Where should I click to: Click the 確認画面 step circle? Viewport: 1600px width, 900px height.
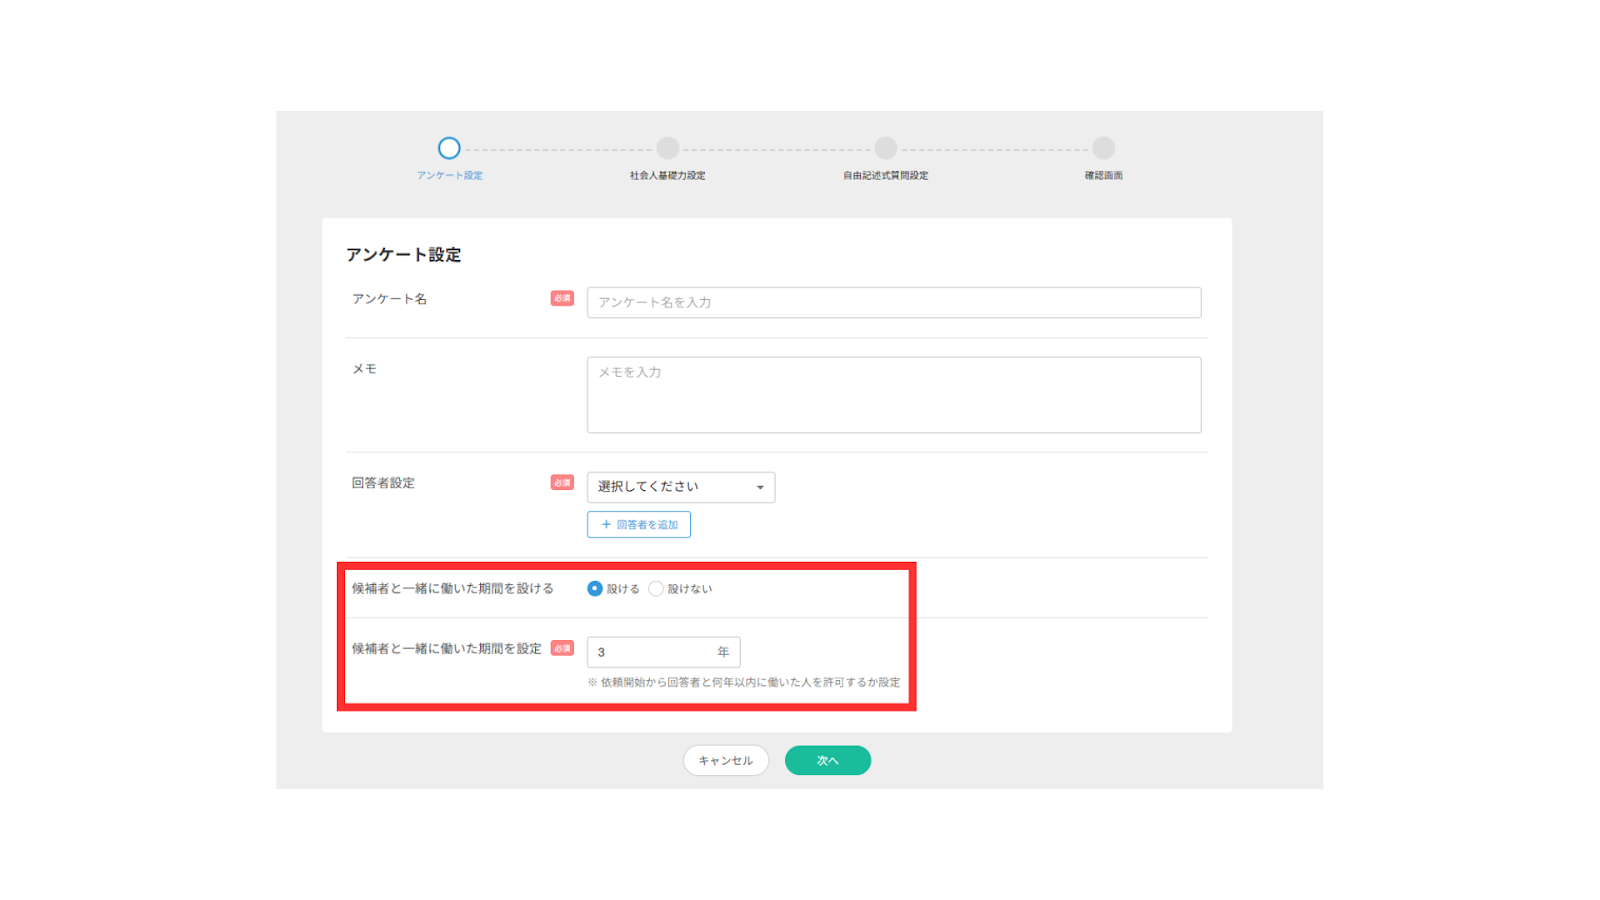click(x=1103, y=148)
